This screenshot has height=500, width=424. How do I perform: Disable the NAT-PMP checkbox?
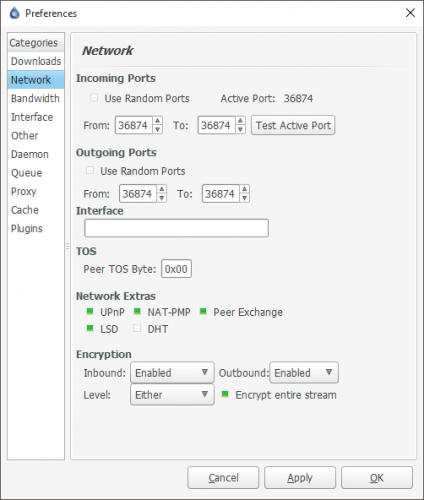[x=137, y=311]
